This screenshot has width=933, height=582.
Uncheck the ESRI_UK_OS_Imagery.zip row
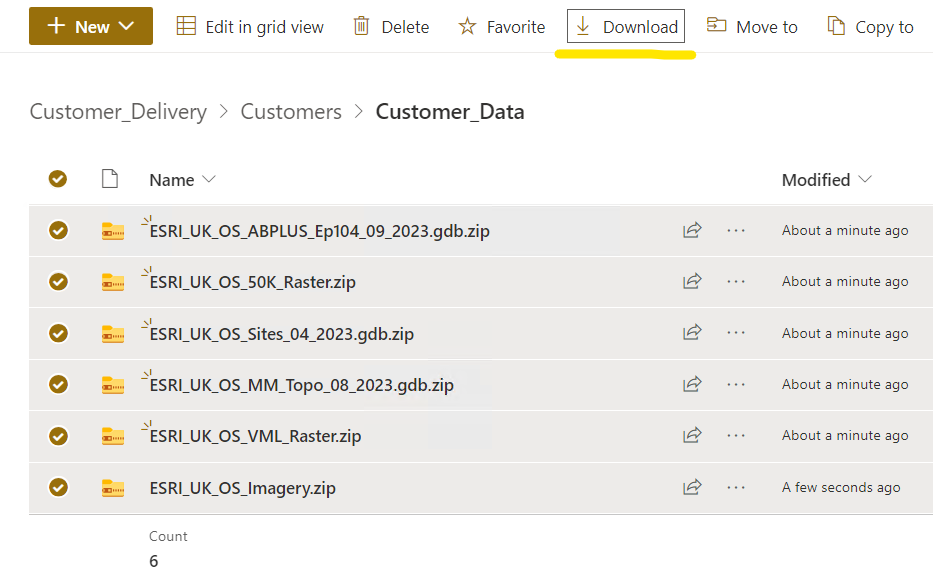click(58, 488)
